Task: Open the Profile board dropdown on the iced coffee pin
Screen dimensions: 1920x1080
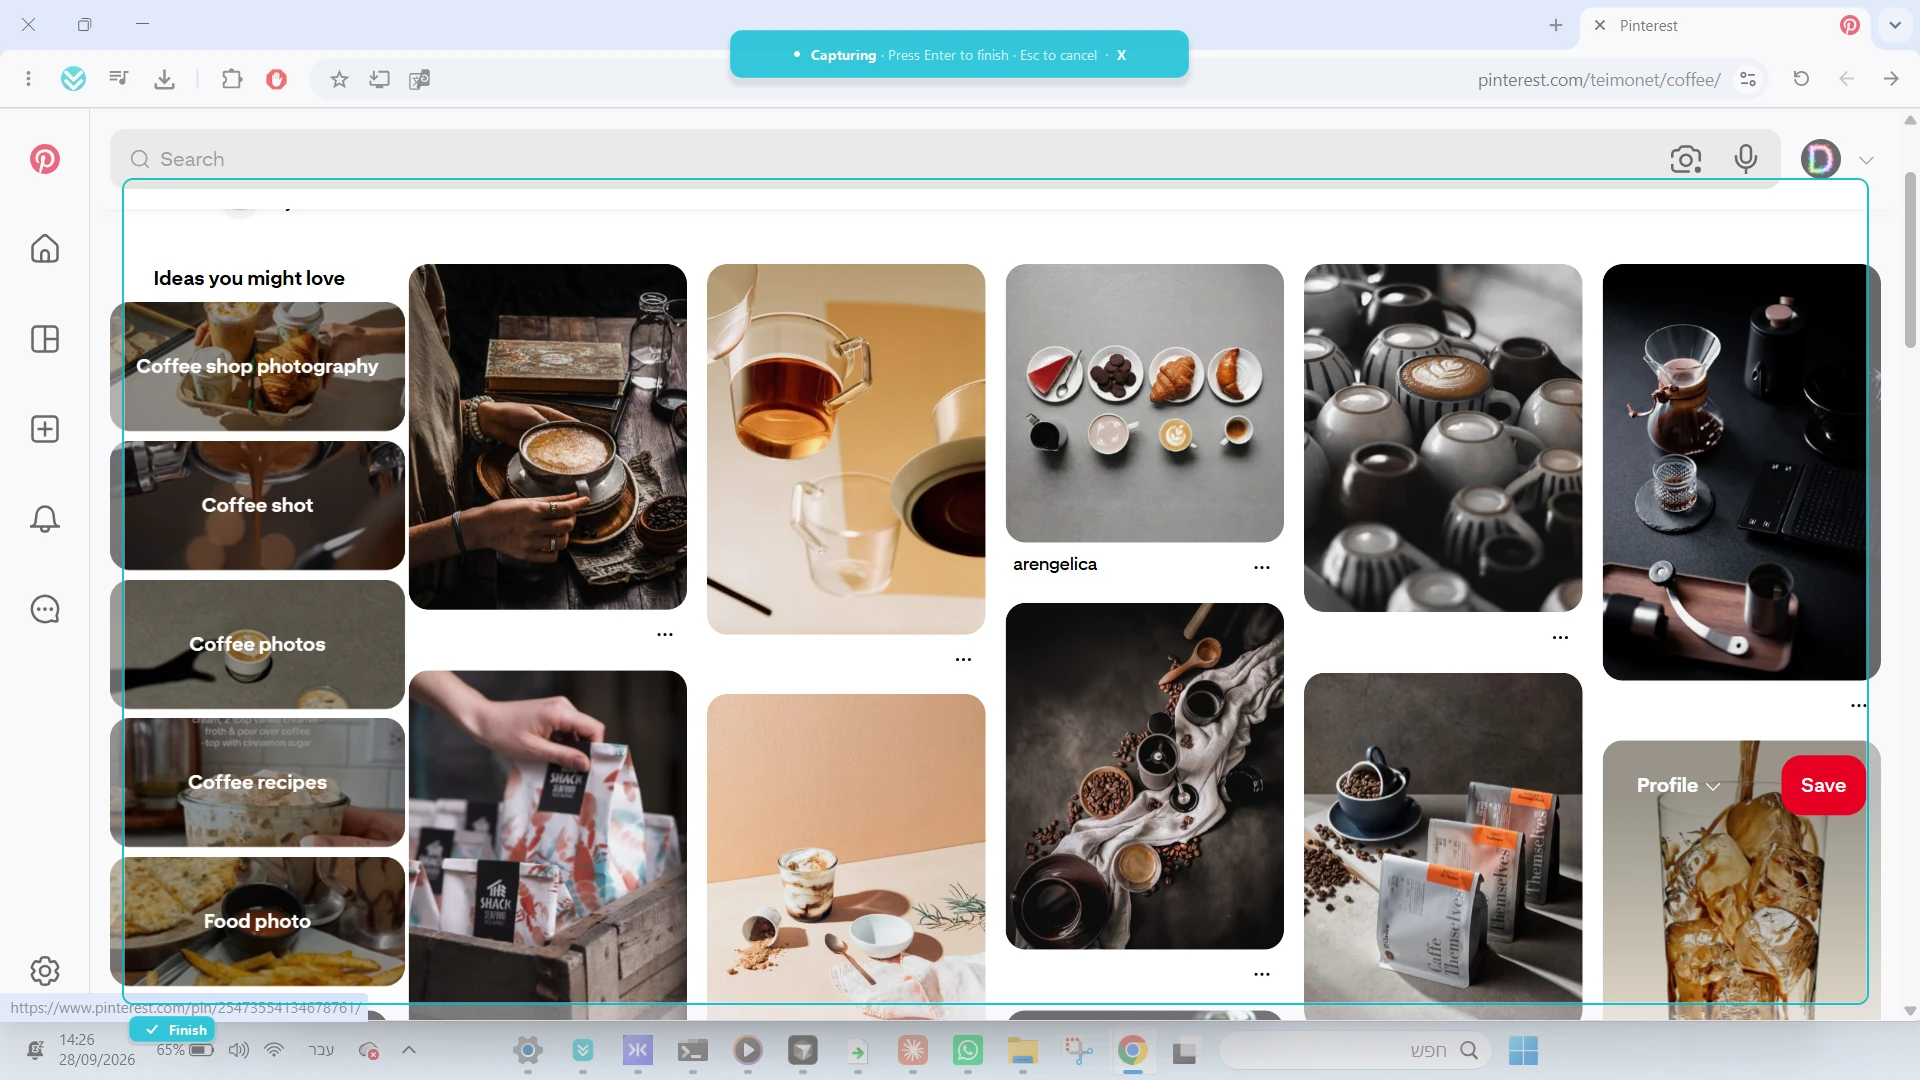Action: tap(1678, 786)
